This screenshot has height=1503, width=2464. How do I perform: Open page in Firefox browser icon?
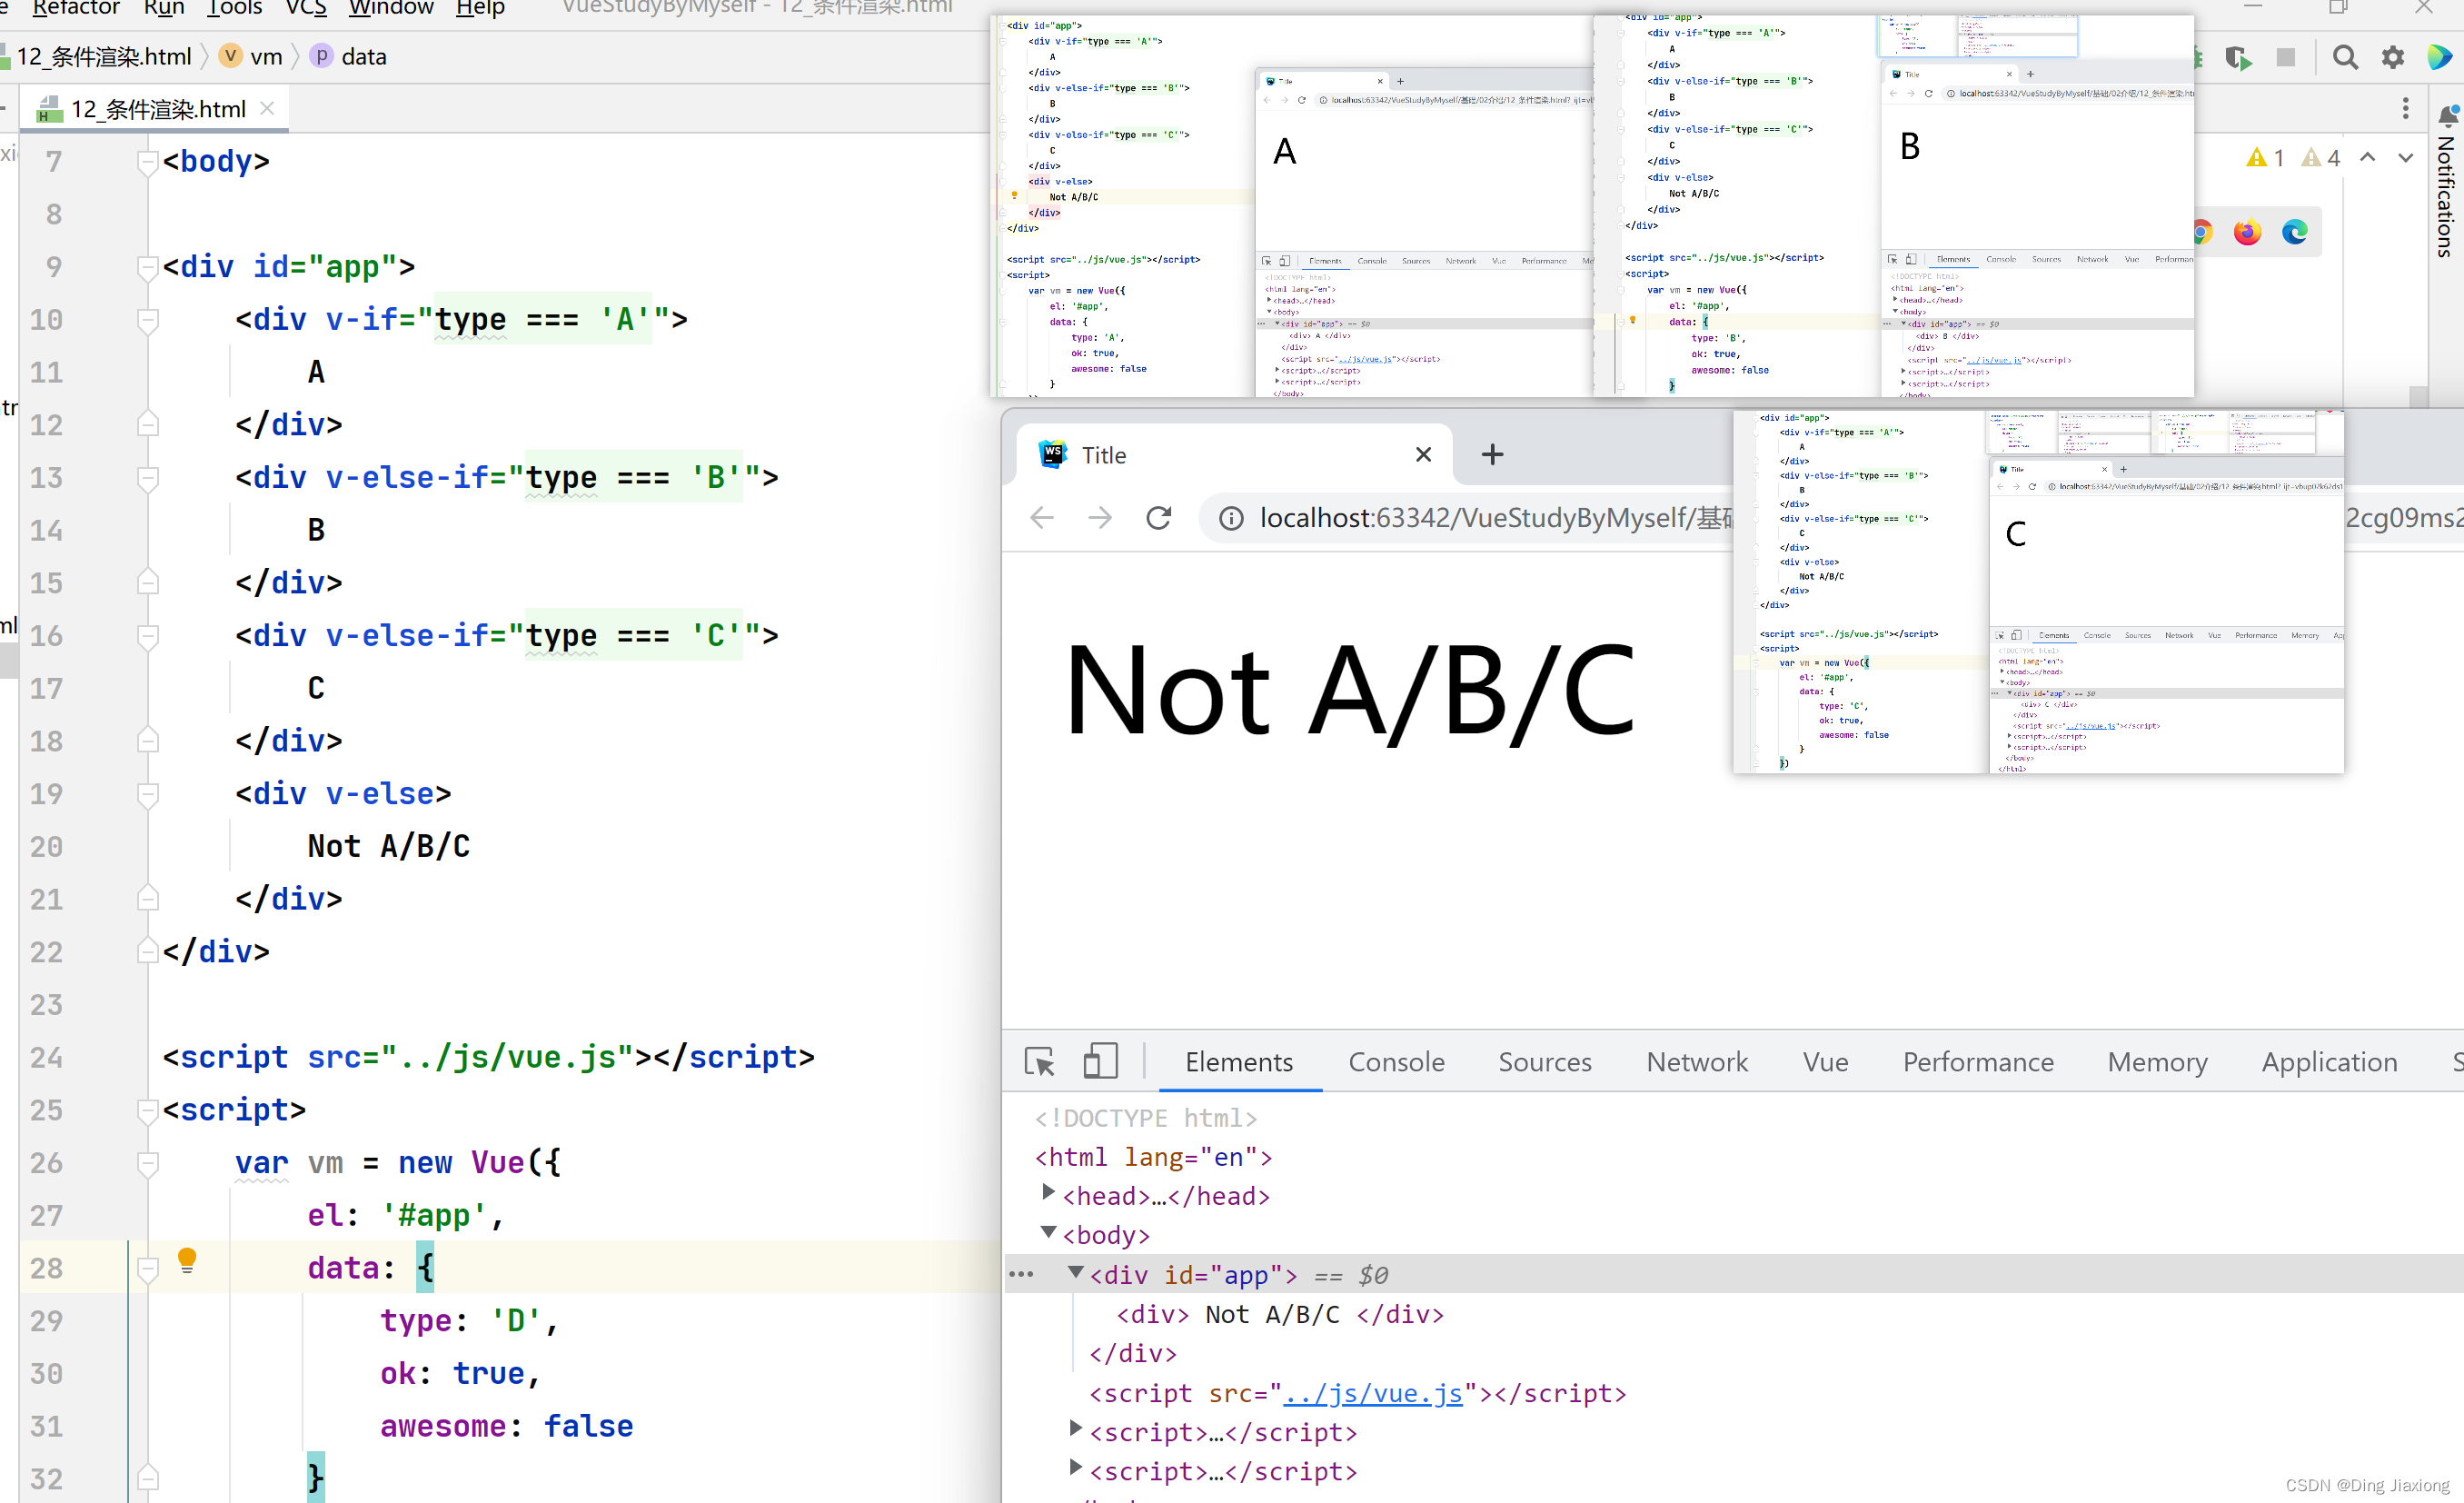2247,233
